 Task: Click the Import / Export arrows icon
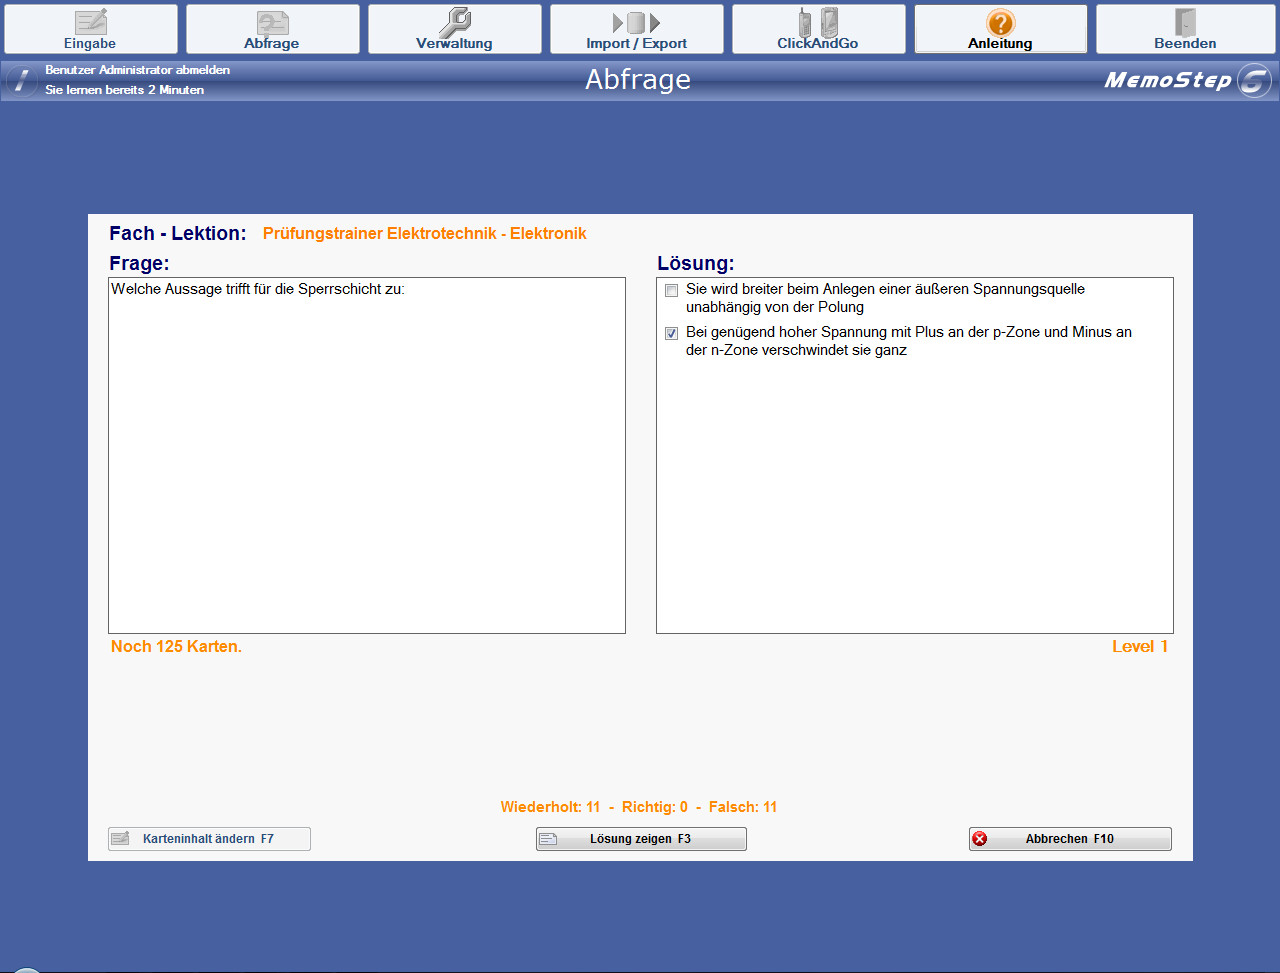point(636,23)
